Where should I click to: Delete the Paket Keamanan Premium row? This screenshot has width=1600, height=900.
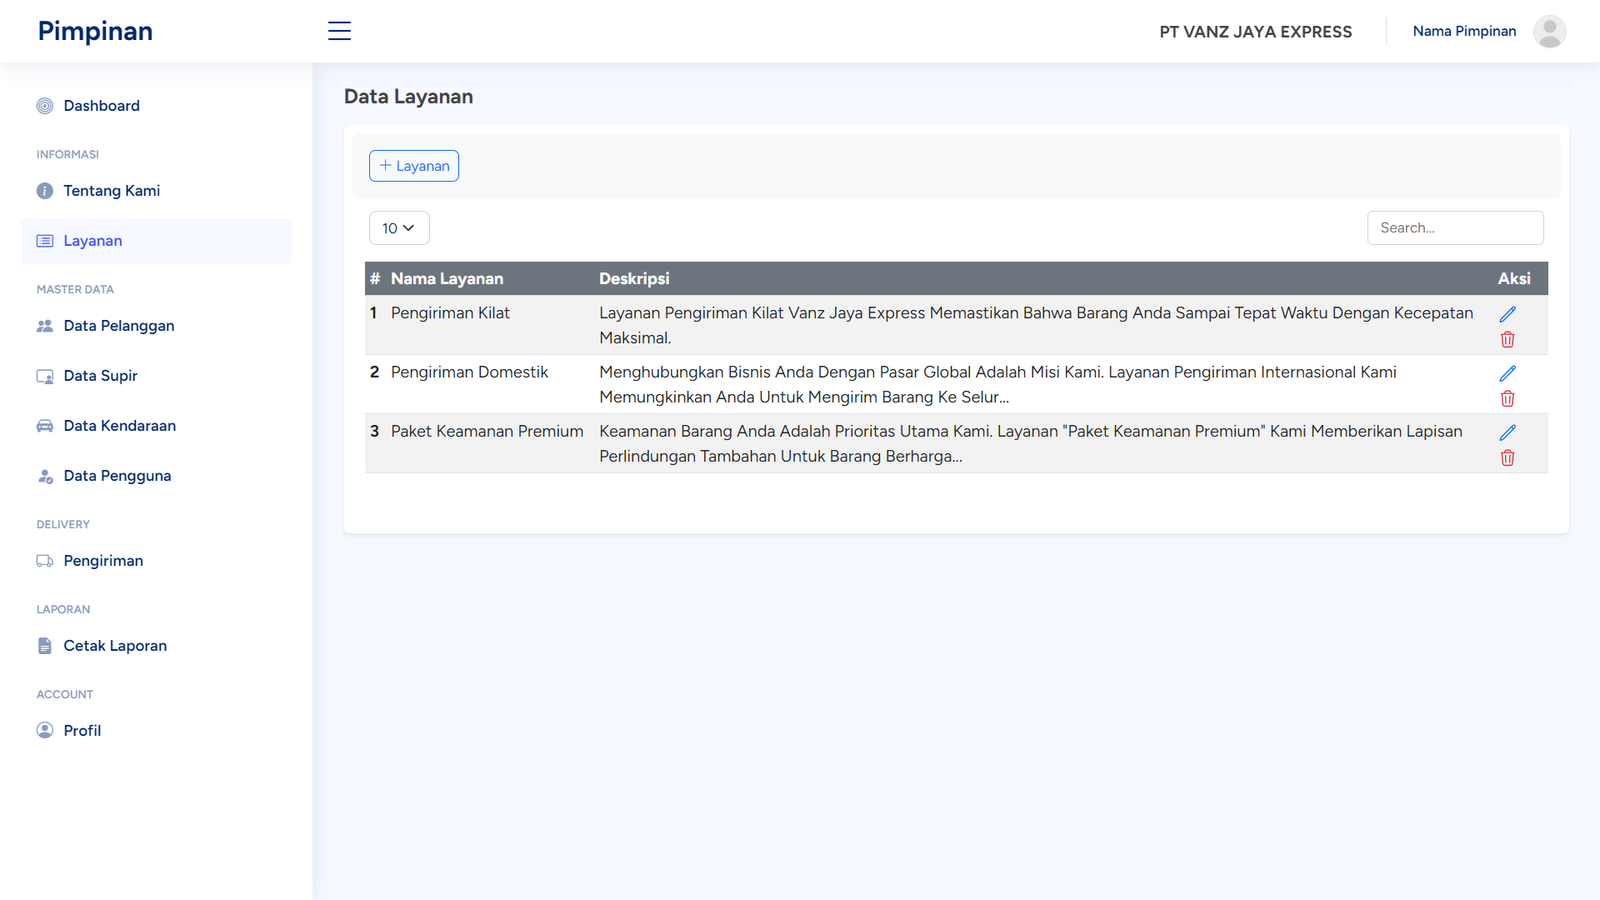[1507, 458]
